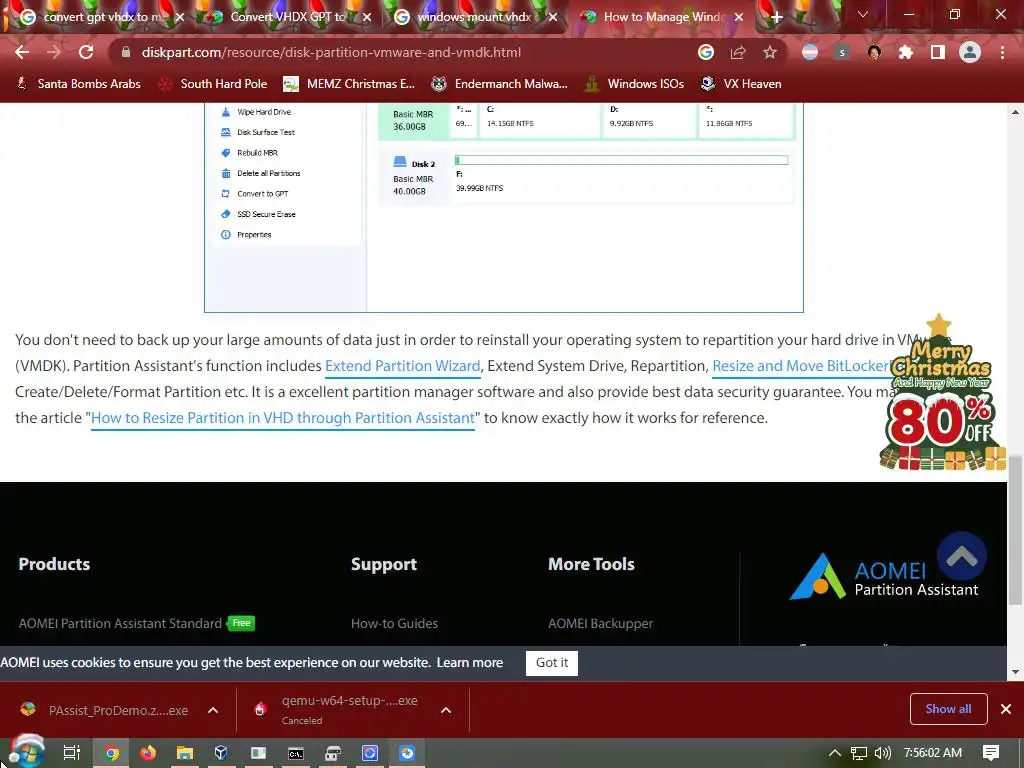Accept cookies with Got it button
This screenshot has height=768, width=1024.
point(552,663)
